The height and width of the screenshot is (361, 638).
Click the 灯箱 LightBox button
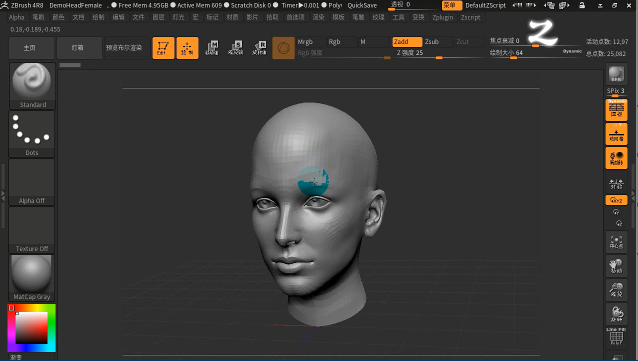coord(79,48)
